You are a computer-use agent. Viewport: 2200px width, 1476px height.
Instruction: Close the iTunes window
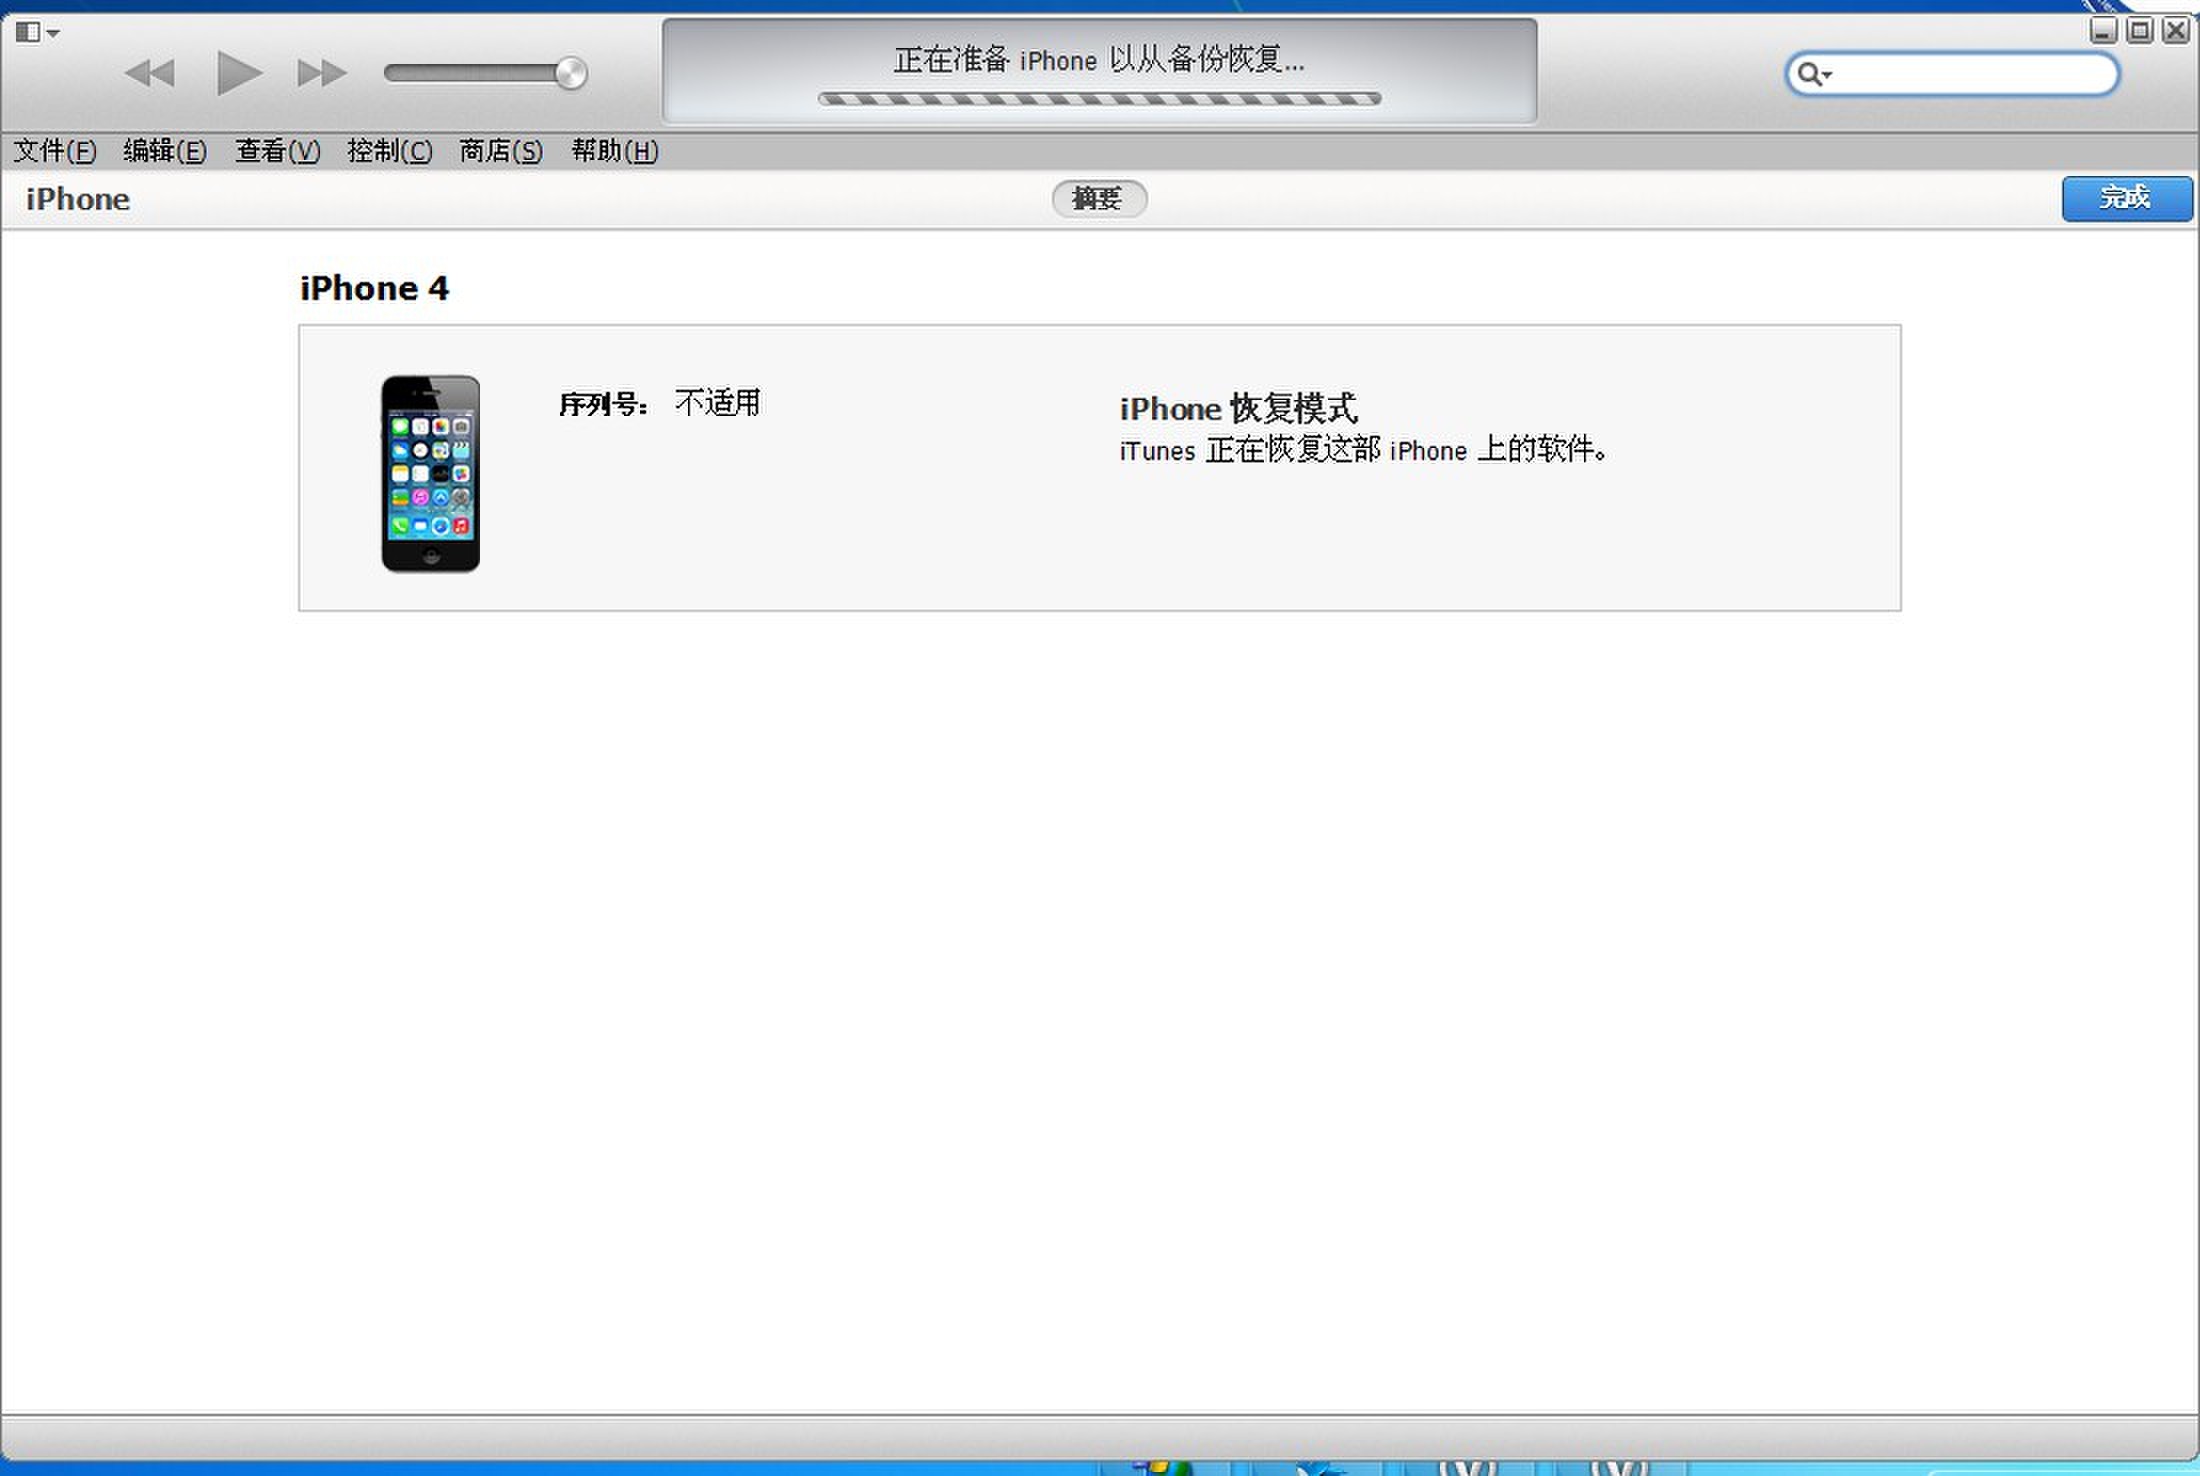[x=2176, y=30]
